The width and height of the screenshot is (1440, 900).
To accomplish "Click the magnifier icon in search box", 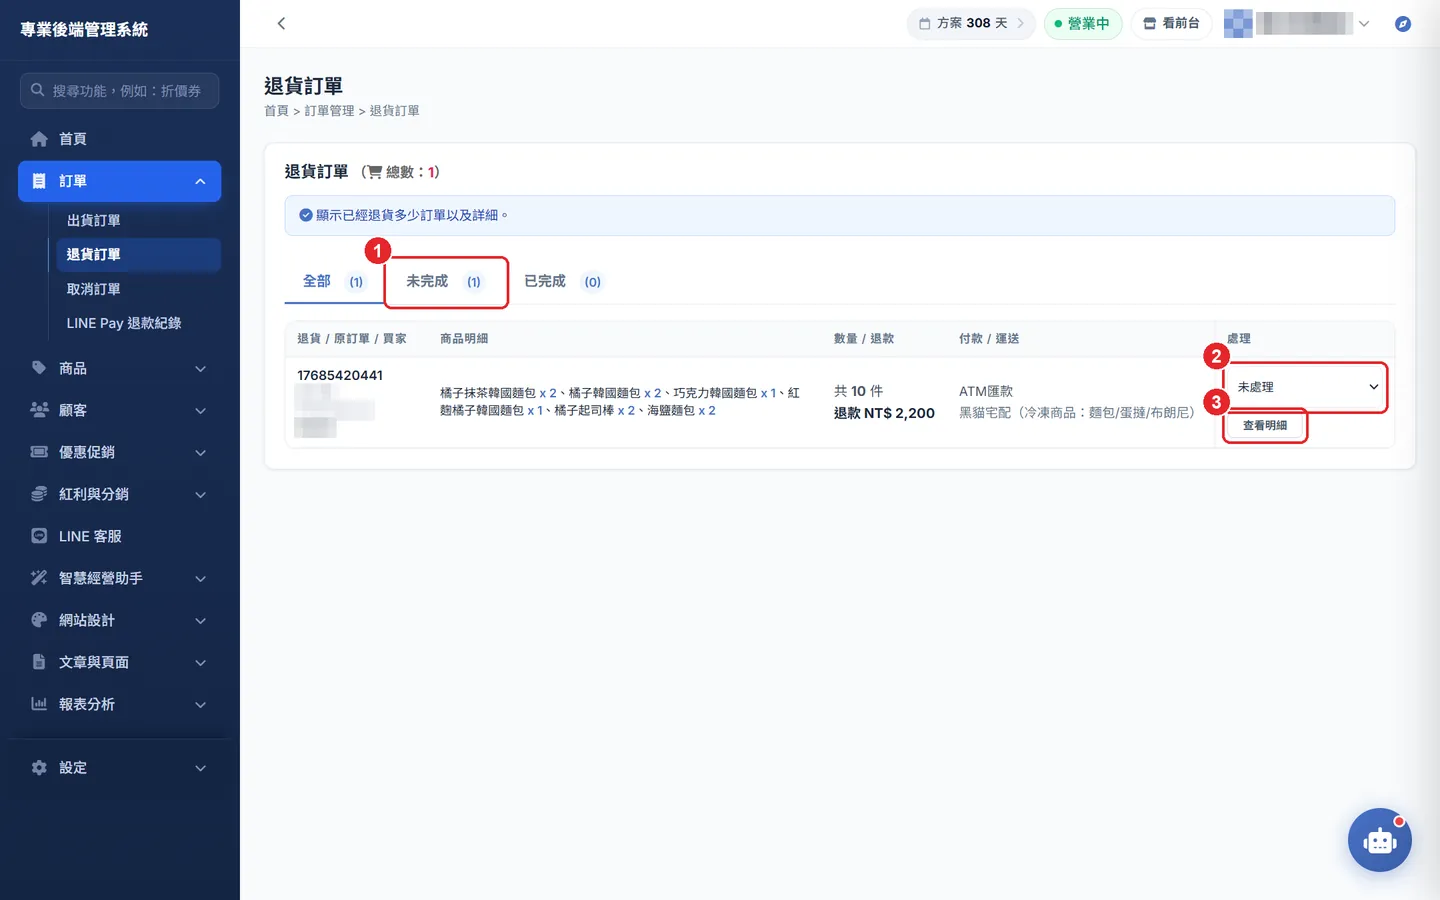I will [37, 90].
